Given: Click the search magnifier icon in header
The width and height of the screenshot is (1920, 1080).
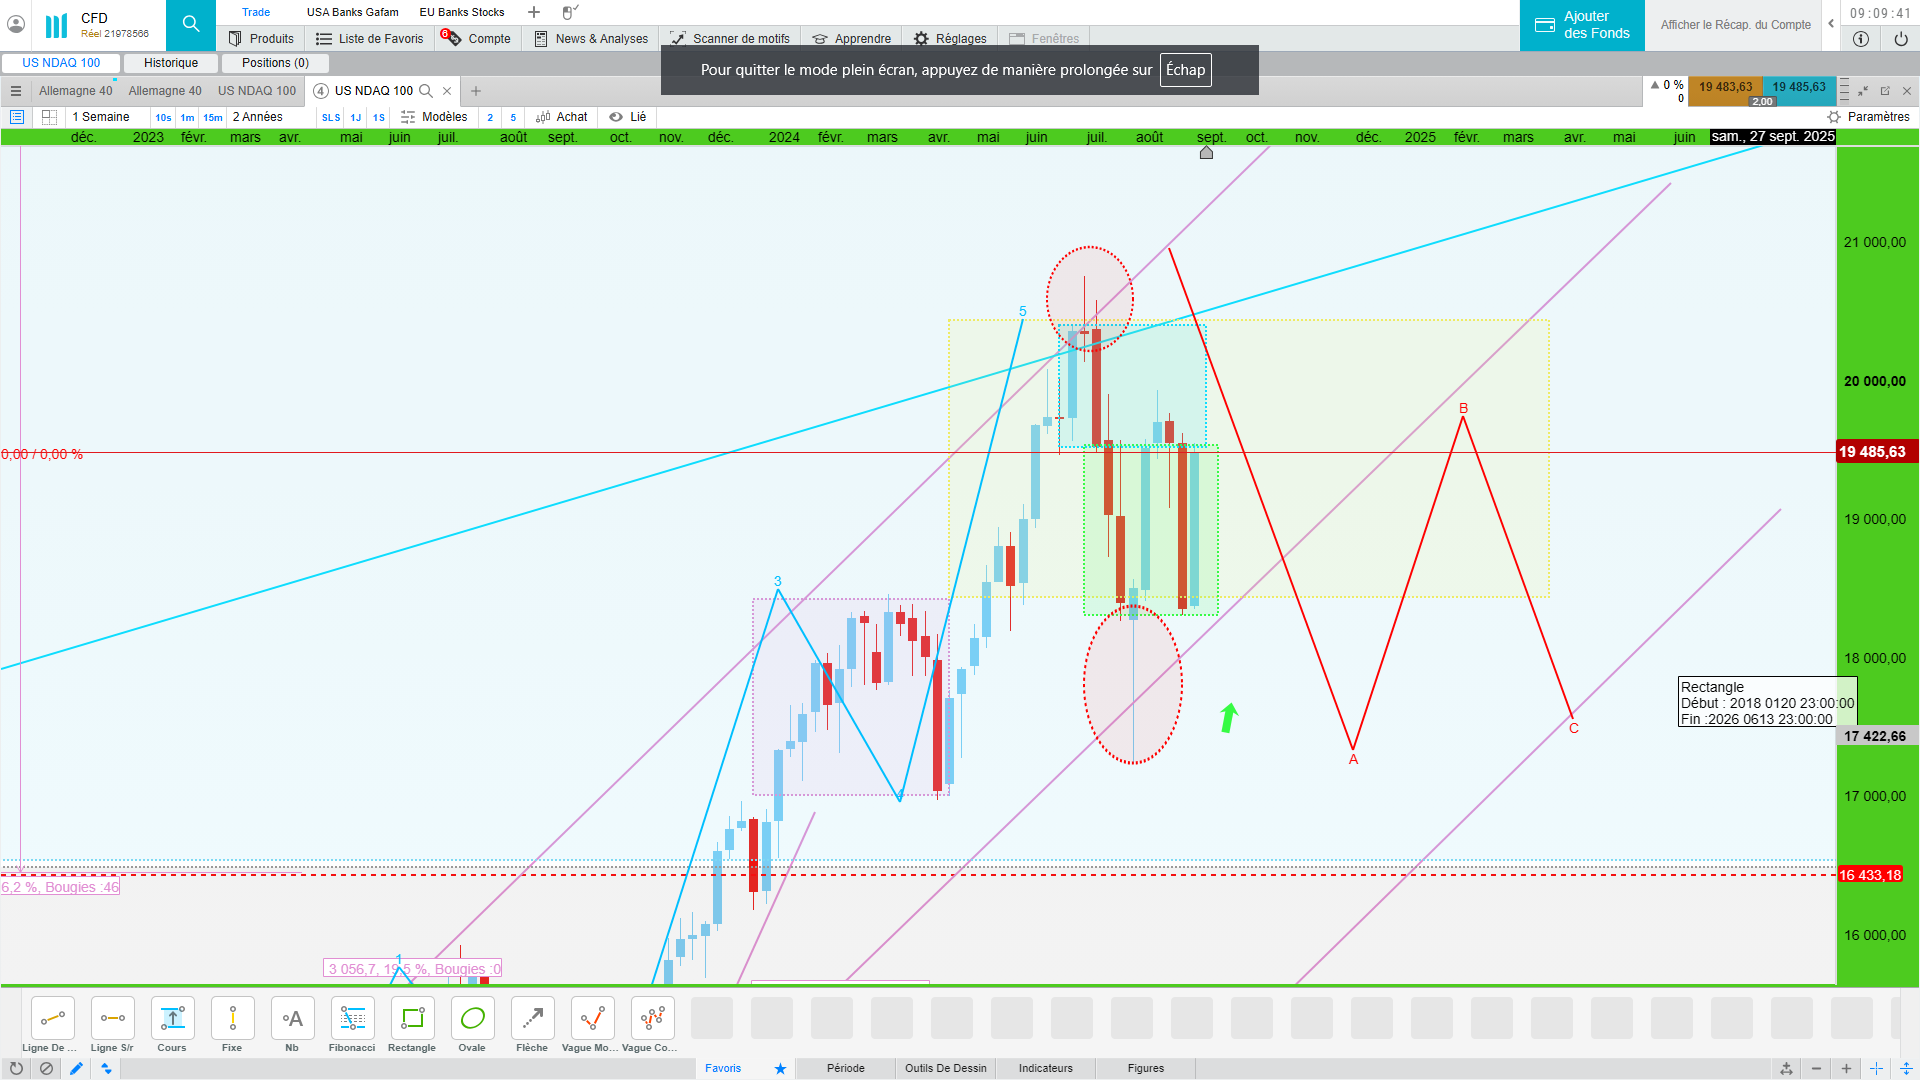Looking at the screenshot, I should (190, 25).
